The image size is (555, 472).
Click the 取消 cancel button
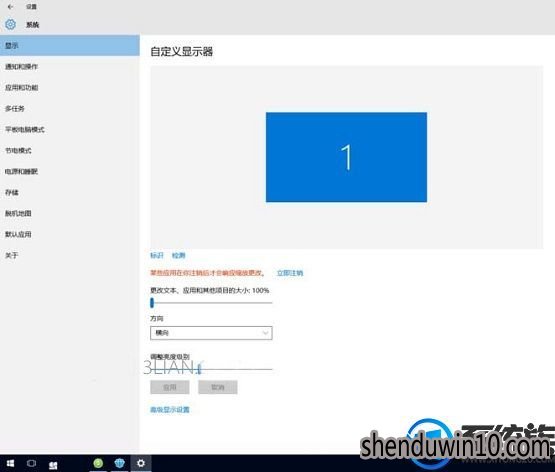point(218,387)
